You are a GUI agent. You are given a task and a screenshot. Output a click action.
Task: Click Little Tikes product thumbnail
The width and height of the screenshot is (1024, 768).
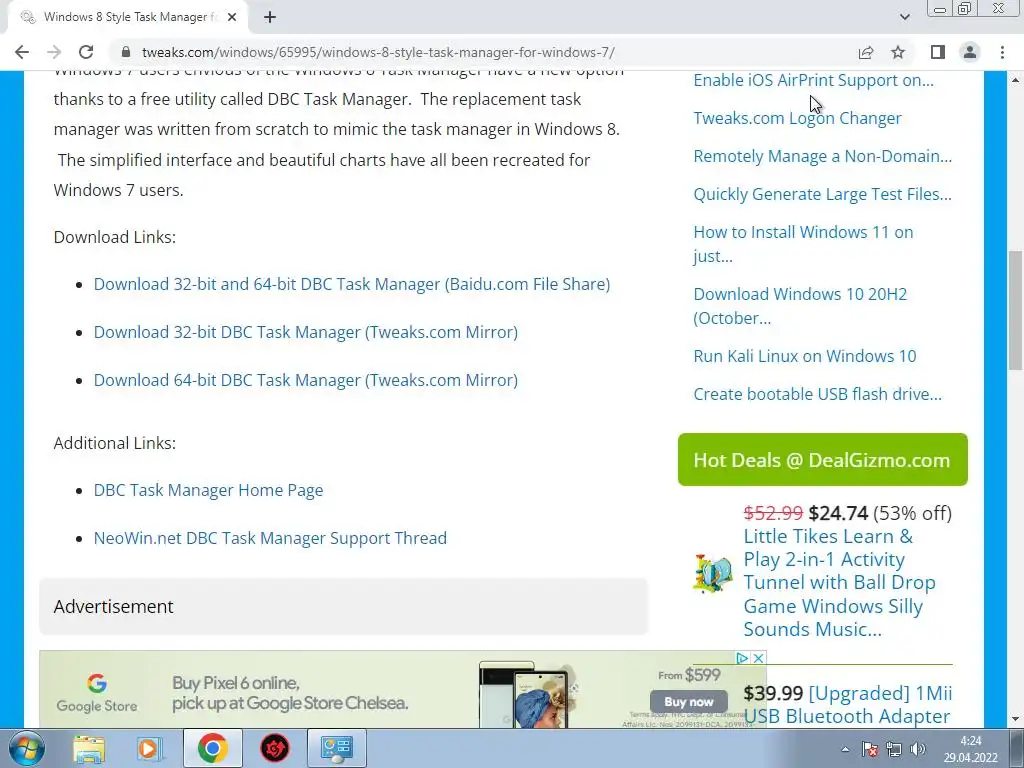[x=712, y=573]
